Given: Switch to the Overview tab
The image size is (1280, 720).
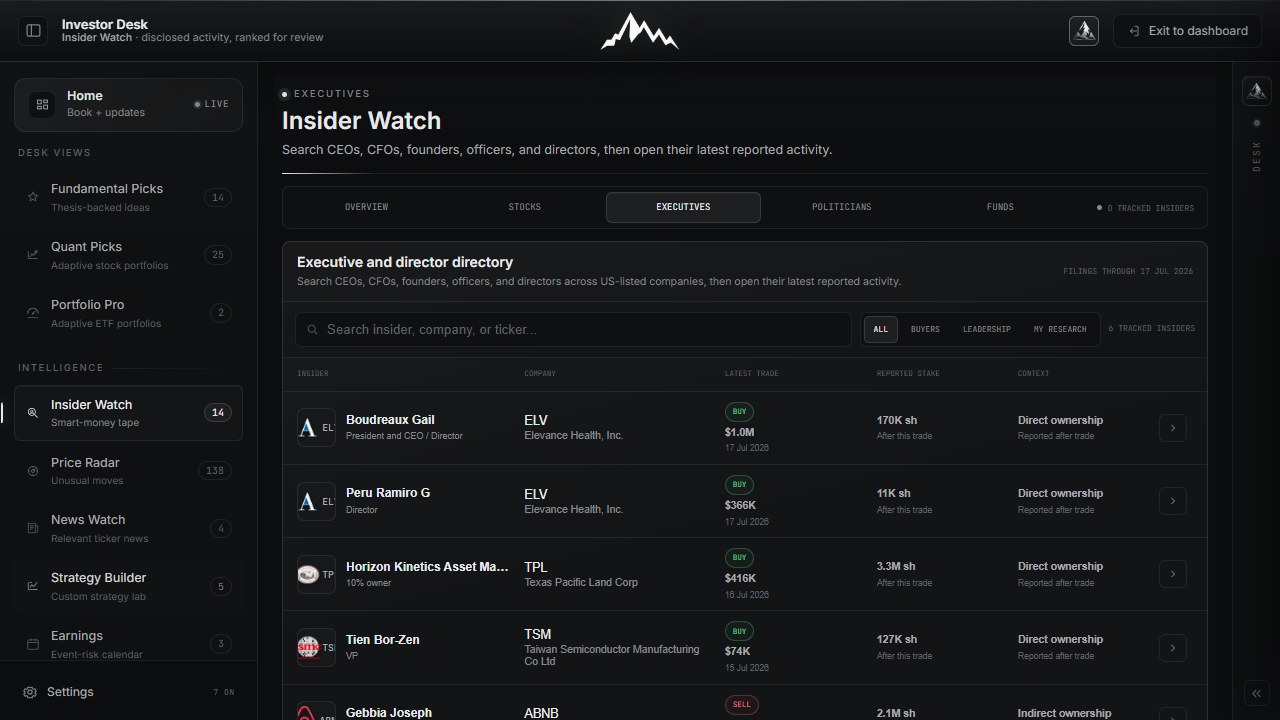Looking at the screenshot, I should point(366,207).
